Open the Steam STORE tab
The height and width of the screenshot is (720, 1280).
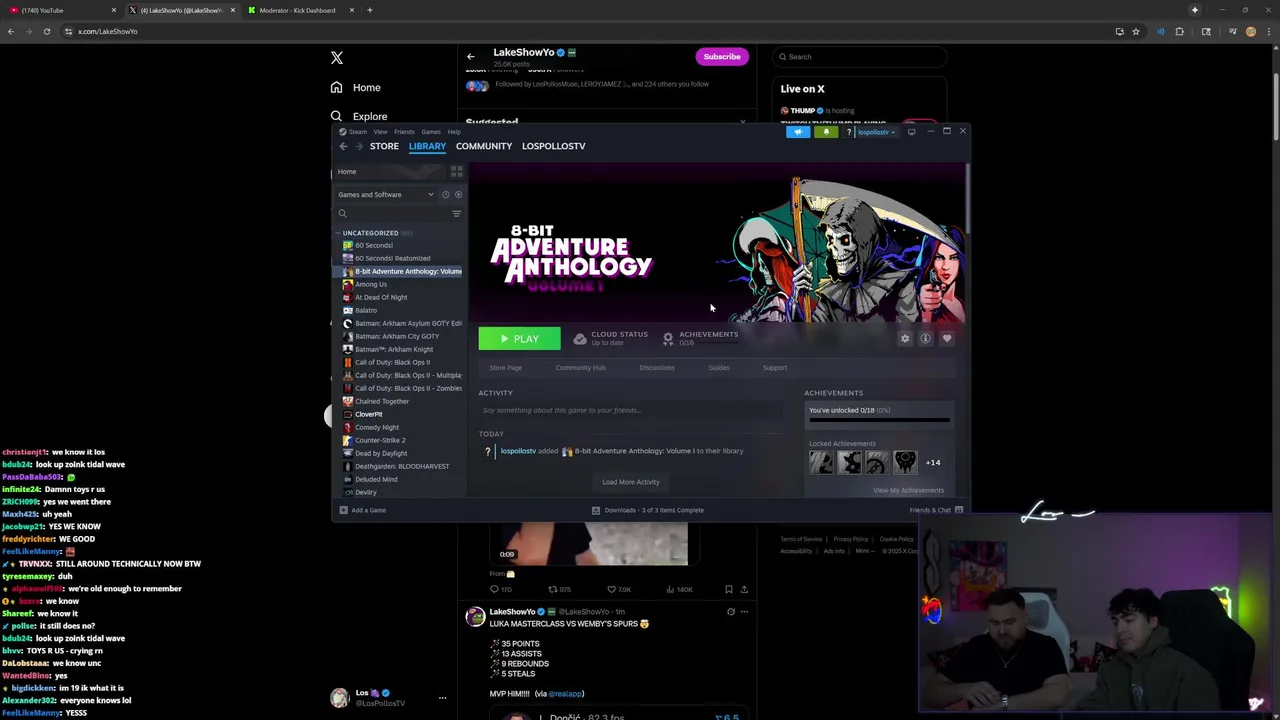pyautogui.click(x=384, y=146)
